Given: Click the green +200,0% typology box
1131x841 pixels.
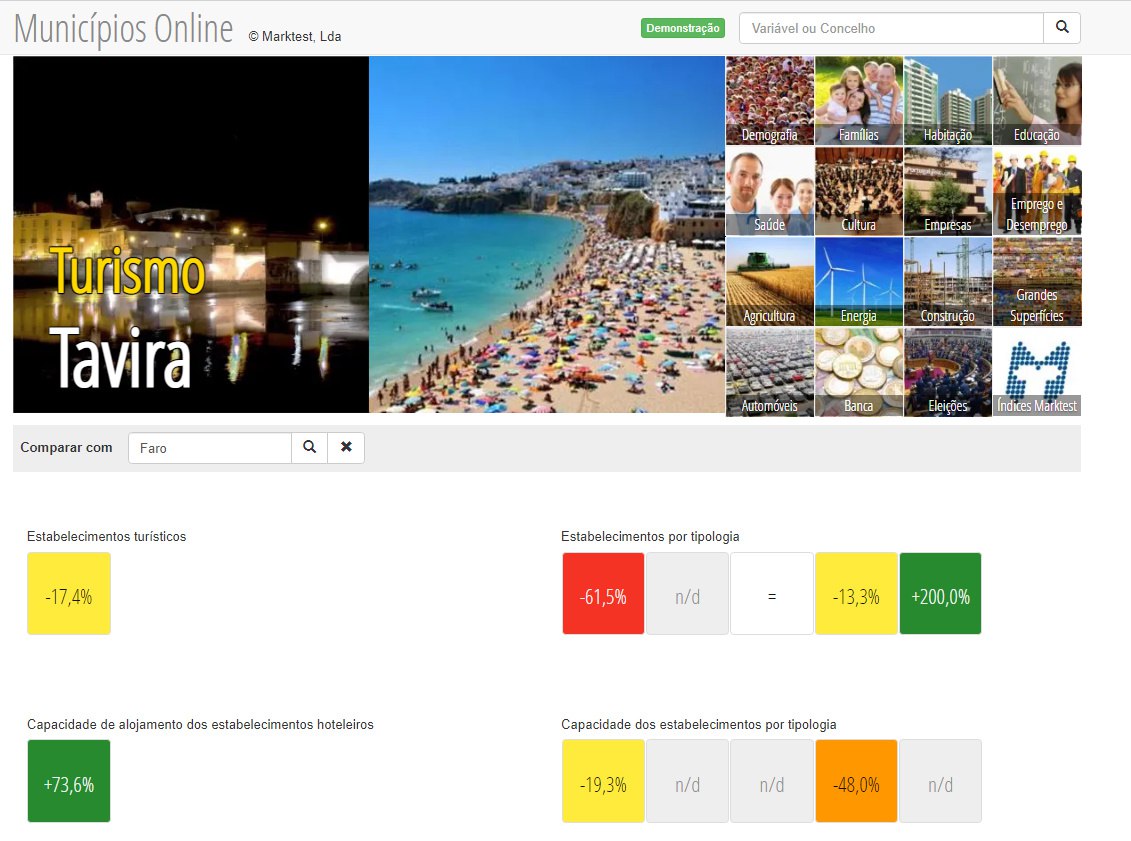Looking at the screenshot, I should coord(940,594).
